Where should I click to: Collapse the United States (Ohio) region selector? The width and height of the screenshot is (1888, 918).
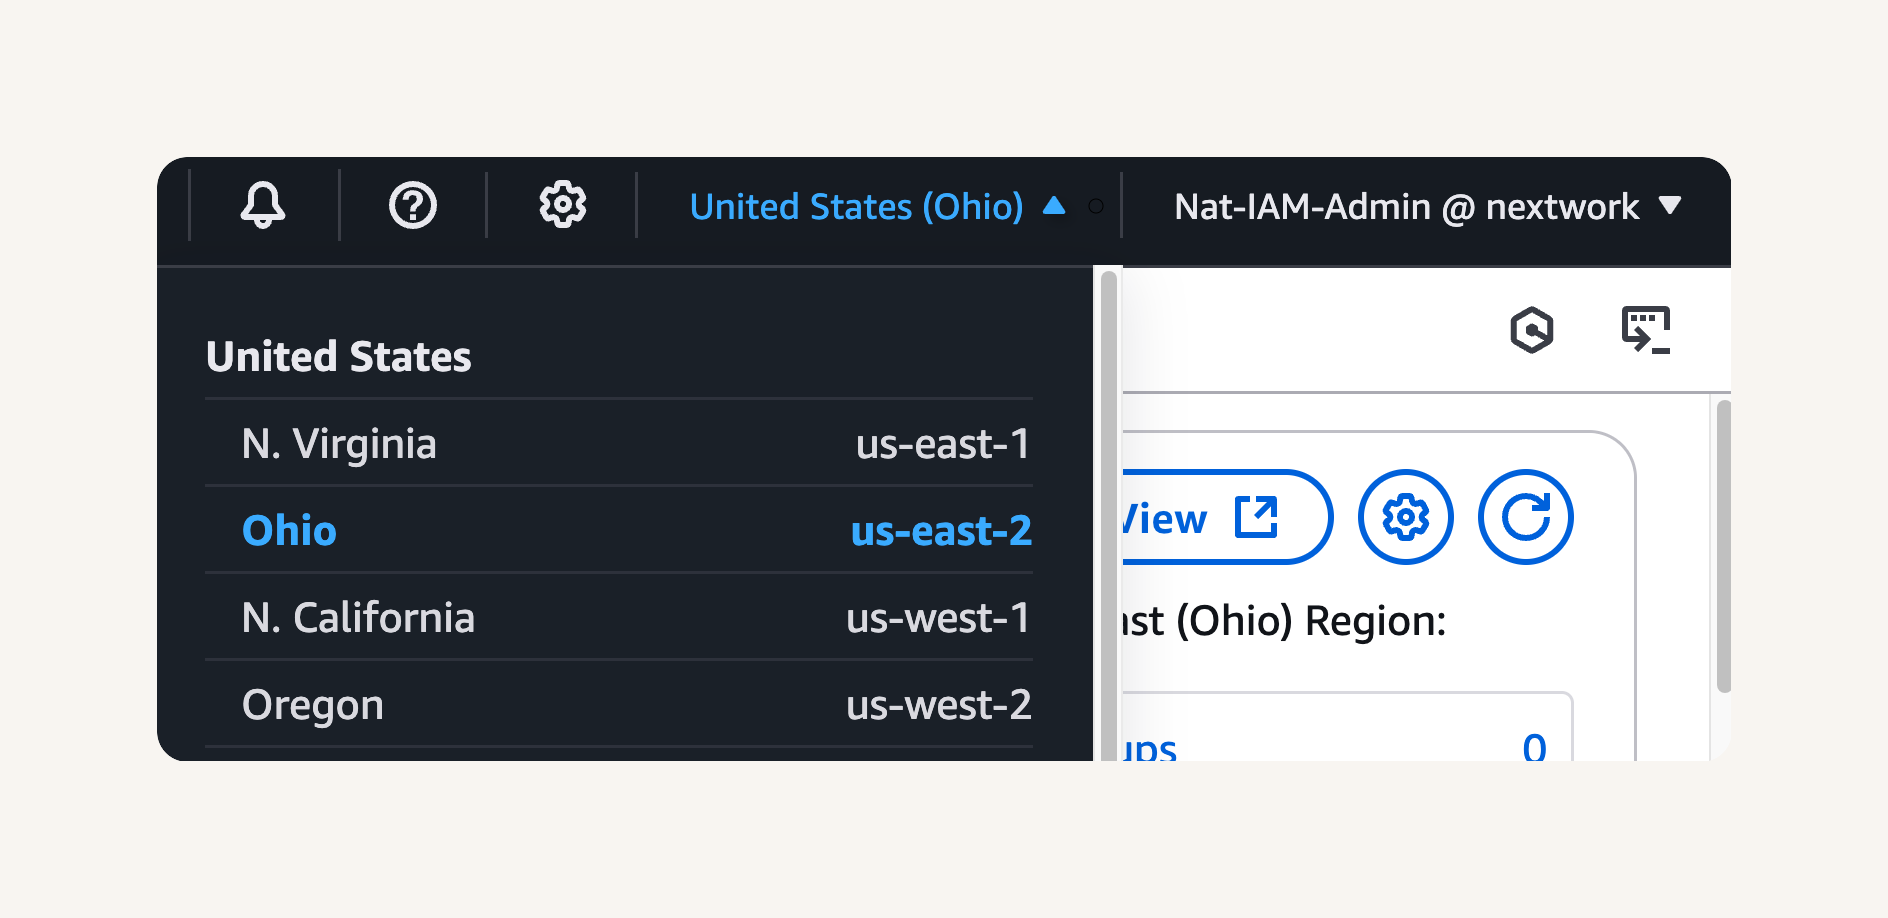tap(877, 206)
